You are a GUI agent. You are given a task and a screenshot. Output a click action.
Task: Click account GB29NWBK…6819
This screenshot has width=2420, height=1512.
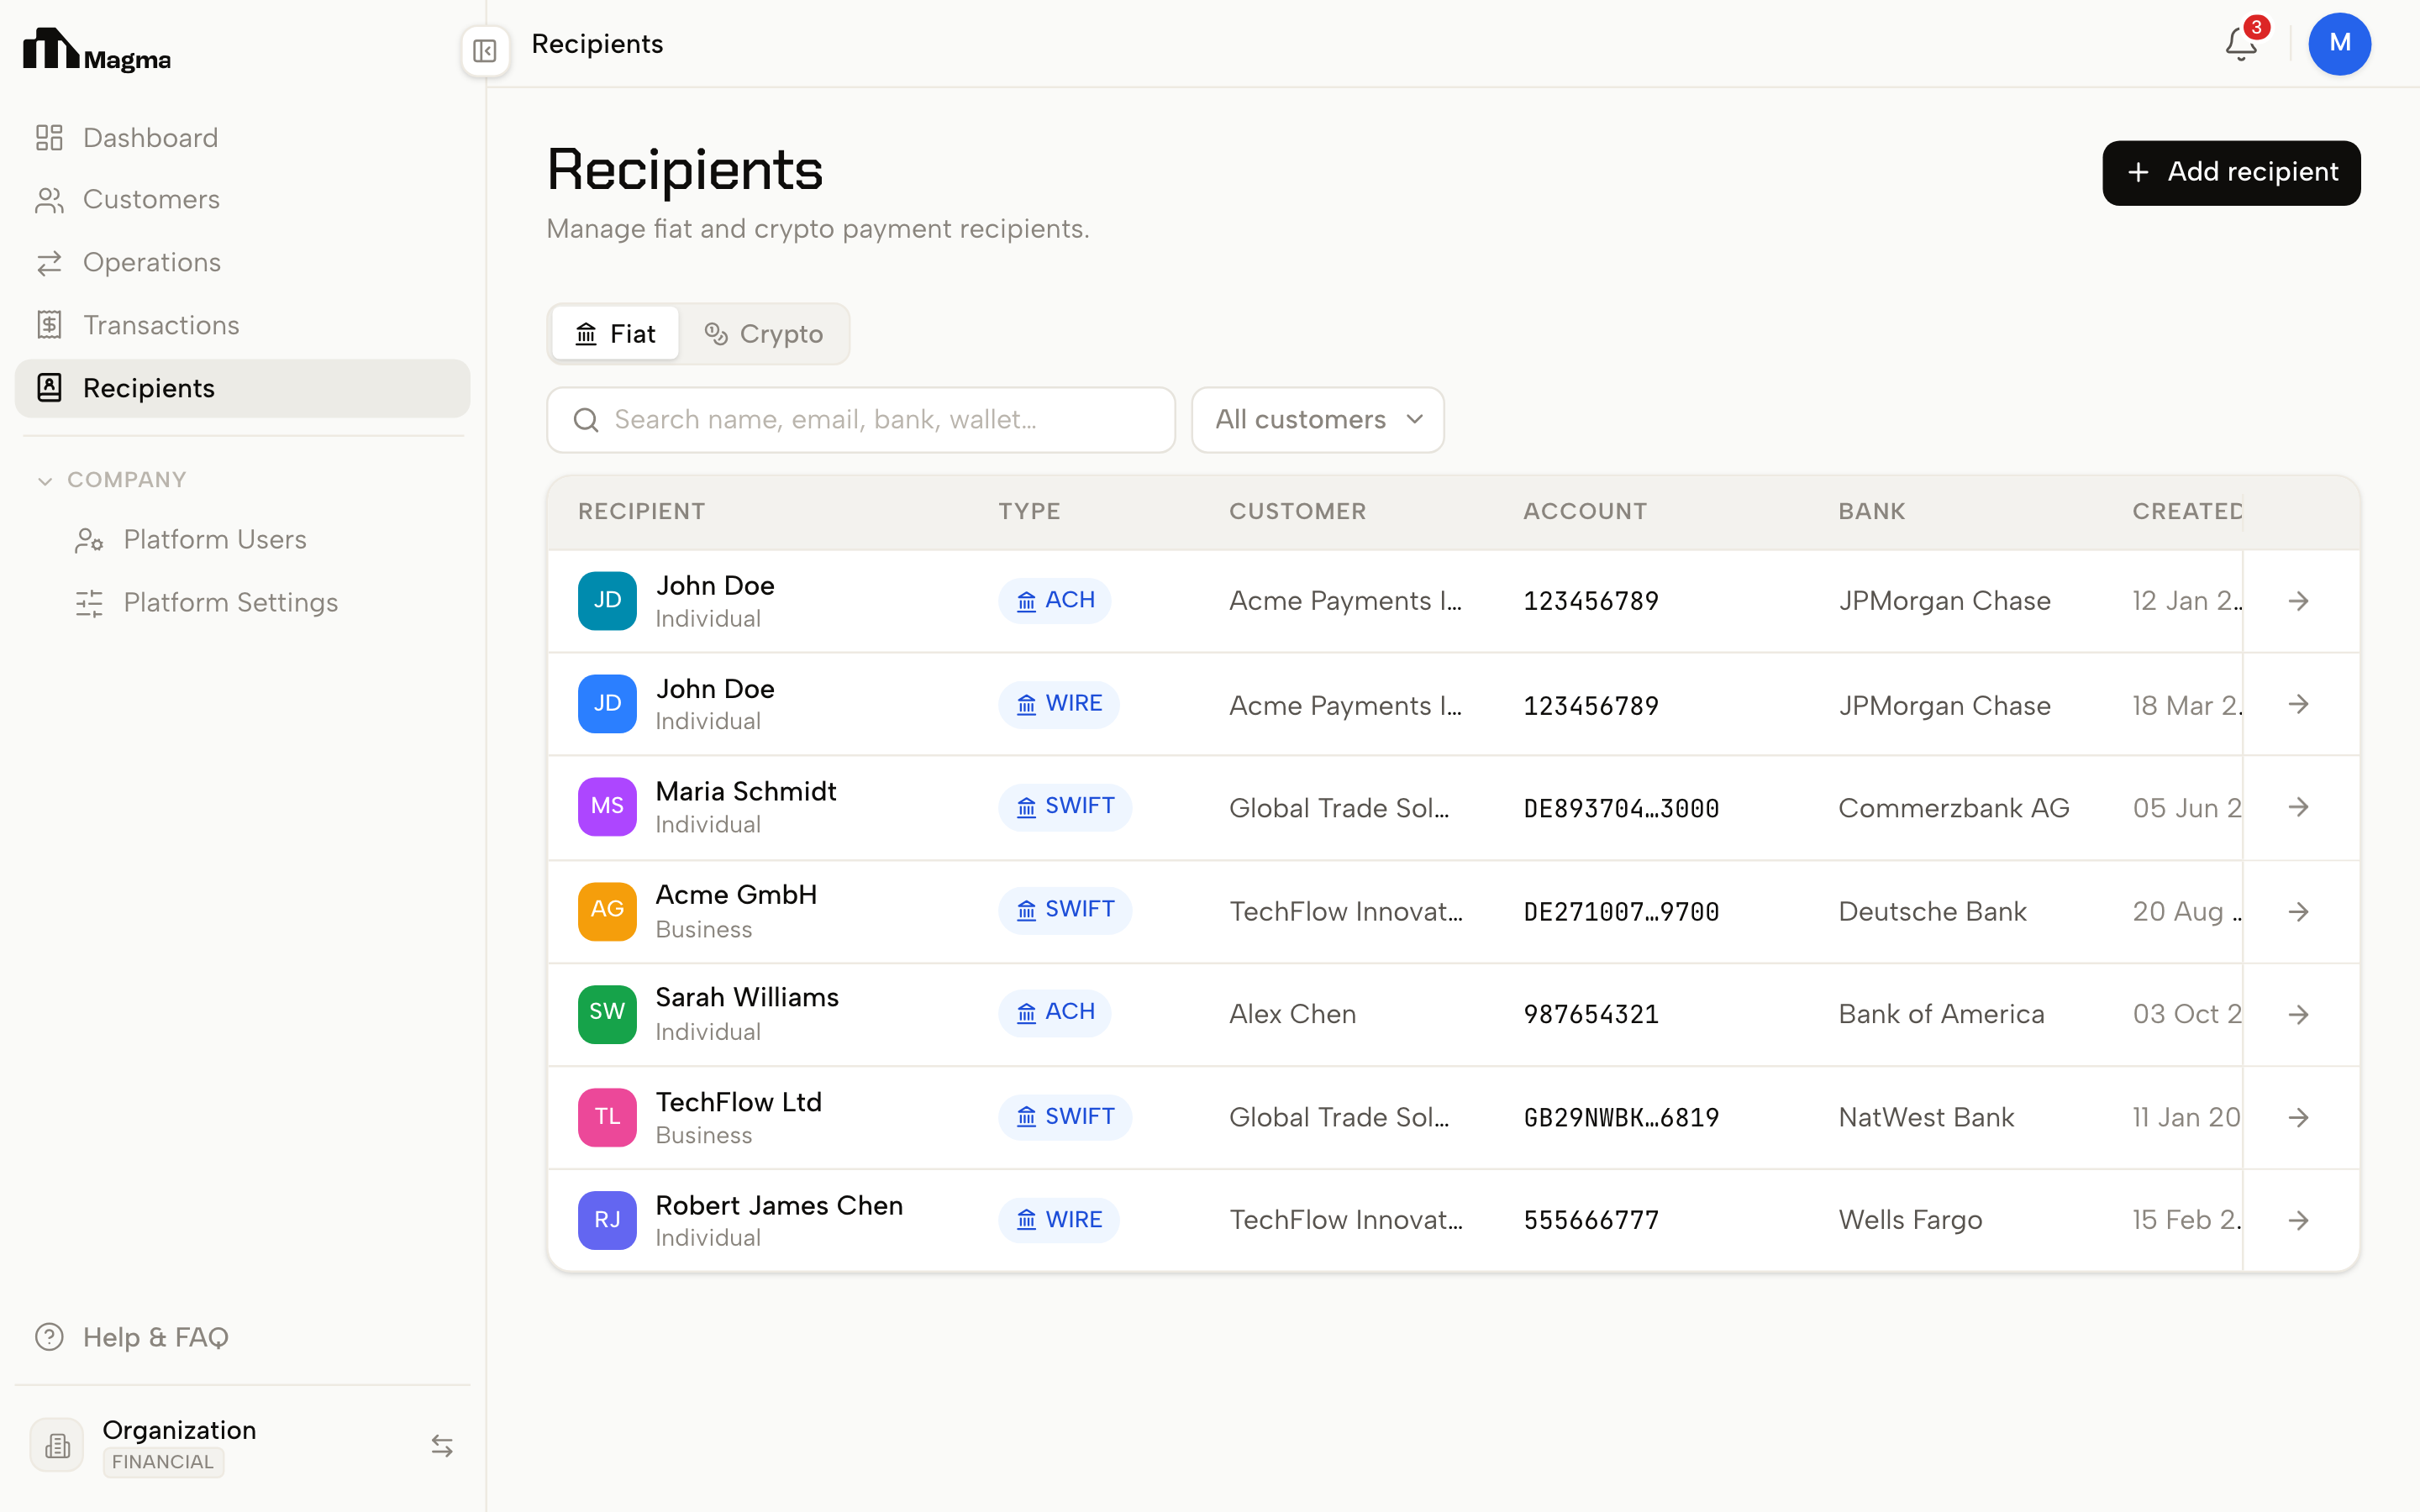(x=1621, y=1118)
